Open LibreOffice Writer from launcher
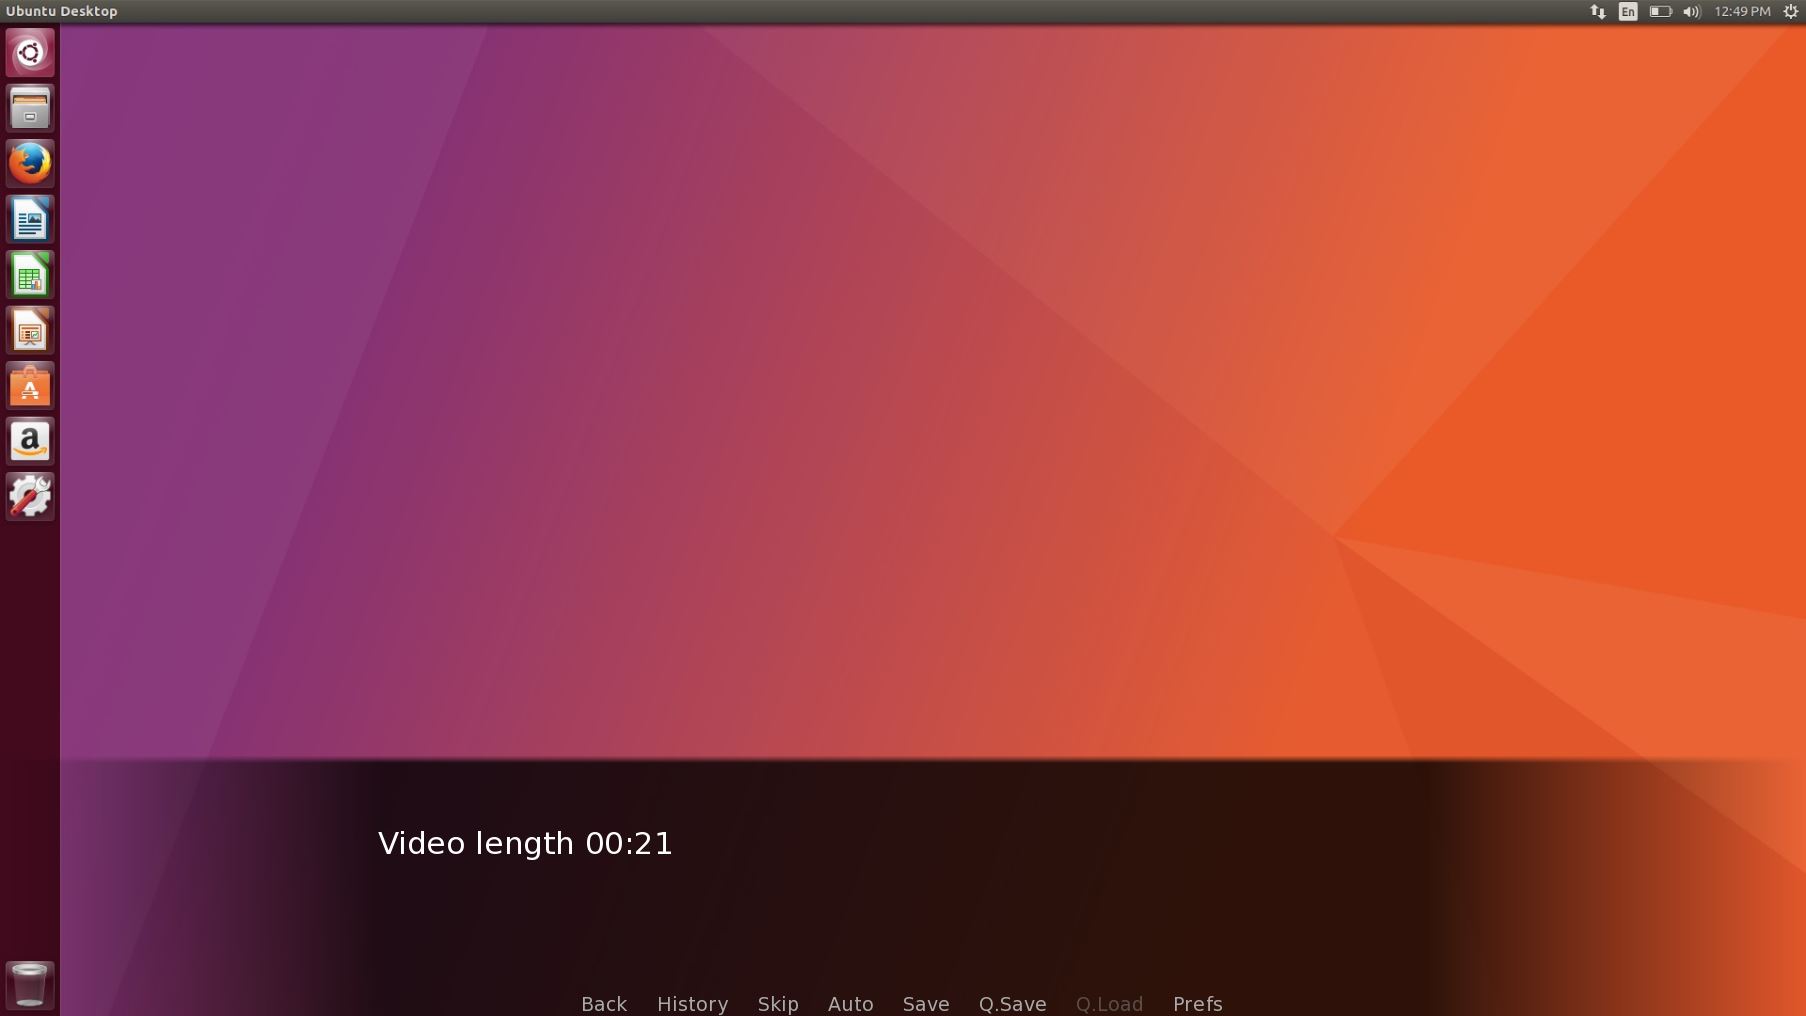Screen dimensions: 1806x1016 tap(30, 220)
